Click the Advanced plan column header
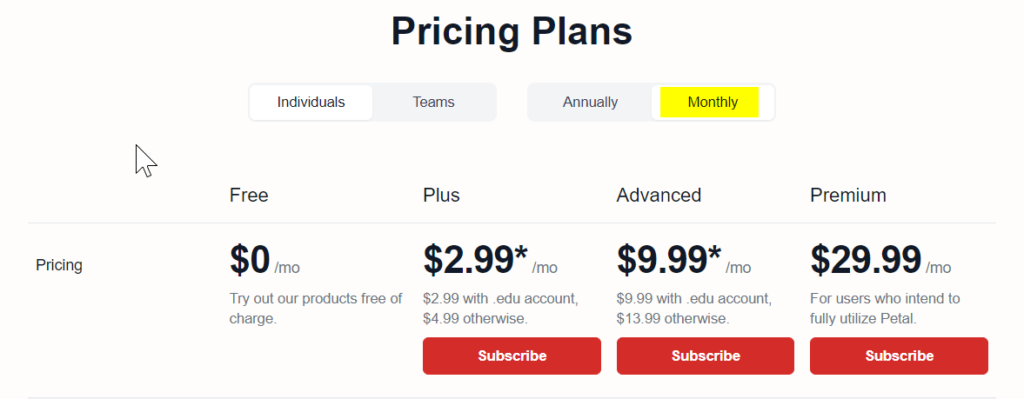 point(659,195)
